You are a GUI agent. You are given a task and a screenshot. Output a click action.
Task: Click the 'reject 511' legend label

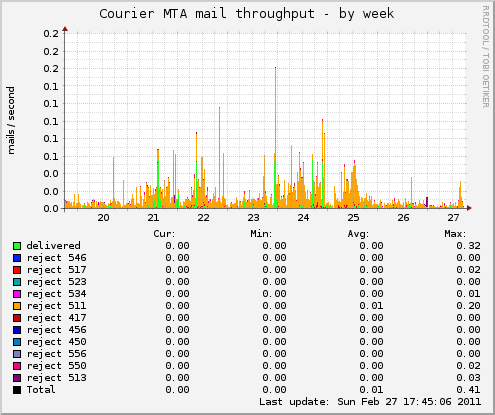(56, 306)
